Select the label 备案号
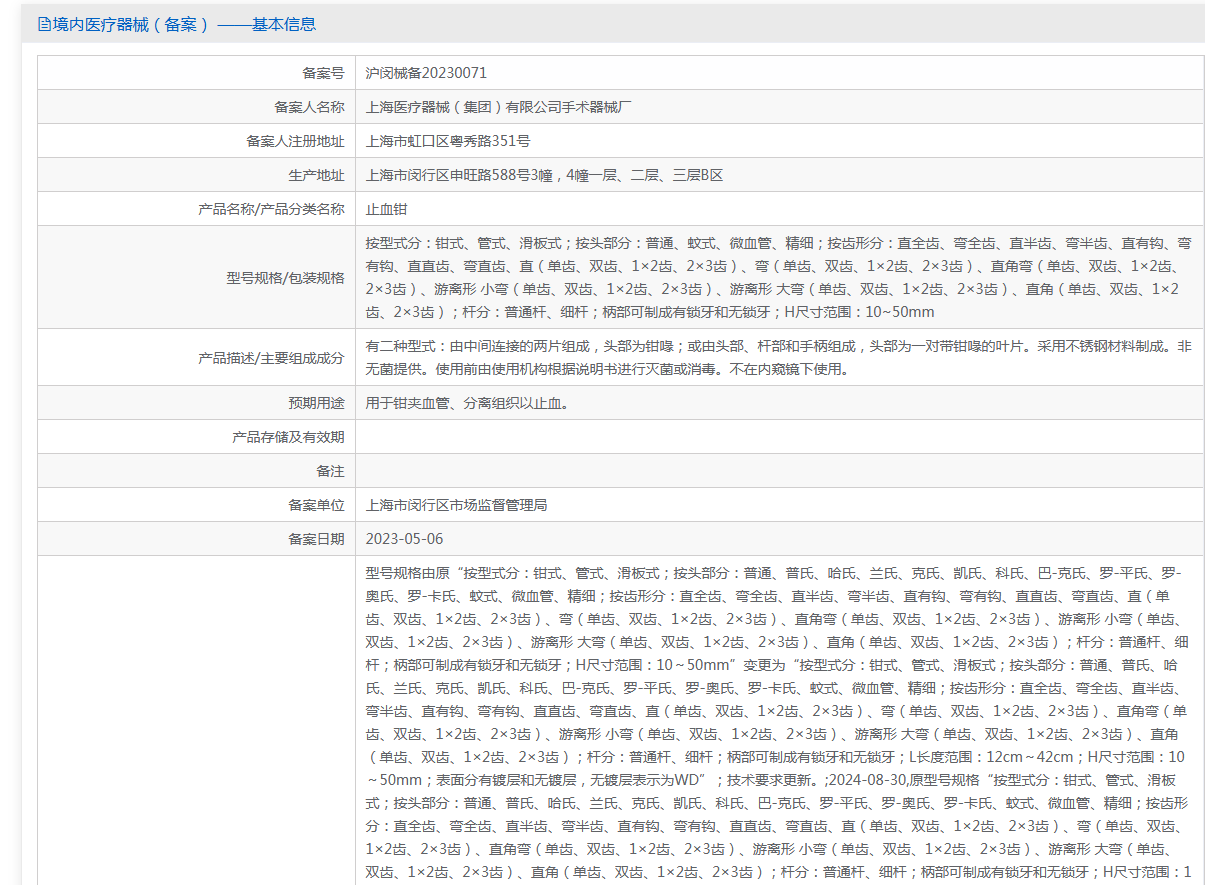This screenshot has width=1205, height=885. pyautogui.click(x=323, y=73)
